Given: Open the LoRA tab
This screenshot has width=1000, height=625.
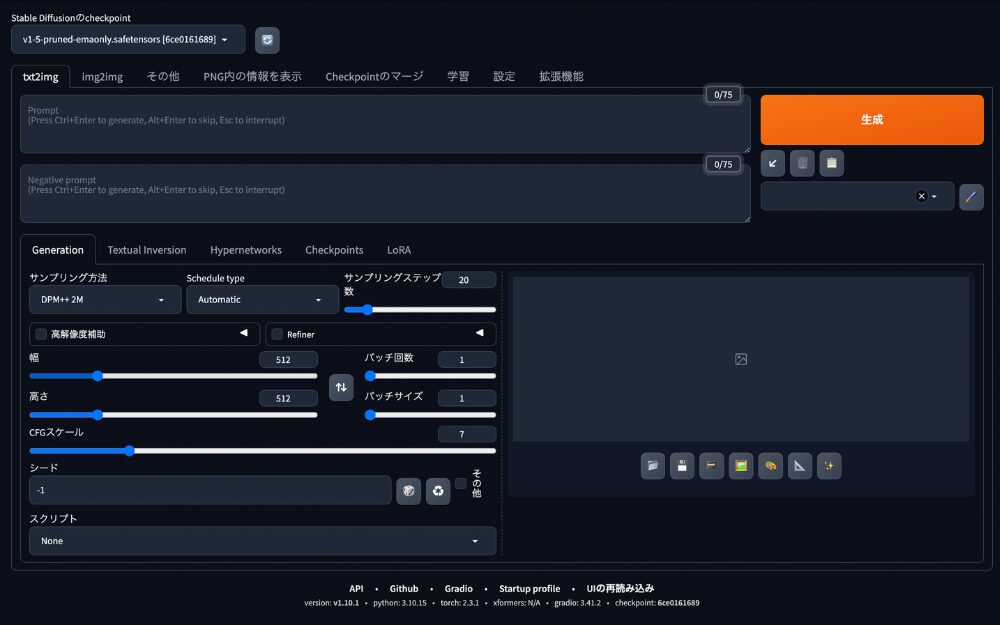Looking at the screenshot, I should 399,249.
